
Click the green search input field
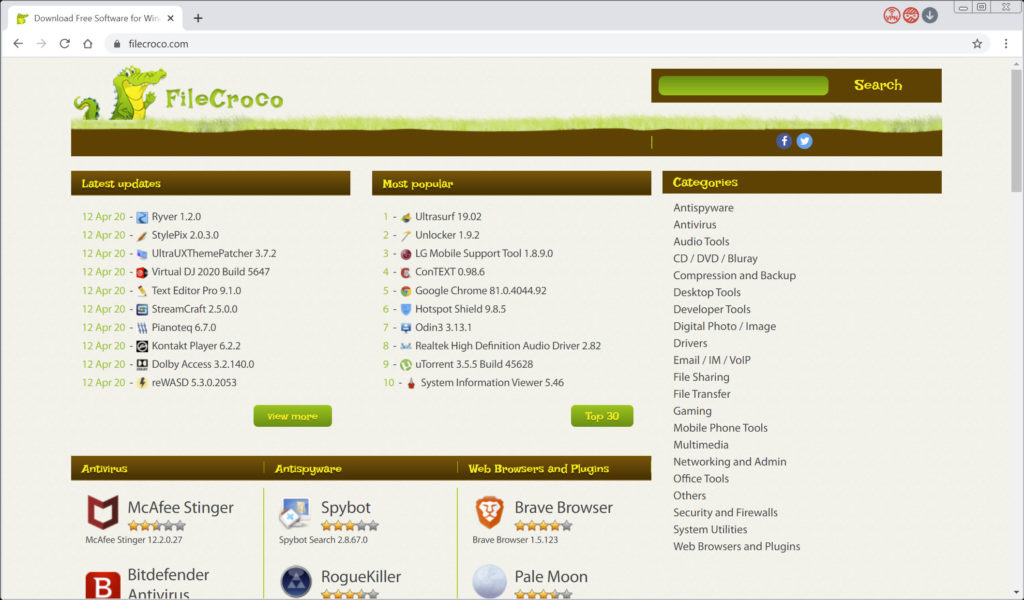pos(743,86)
